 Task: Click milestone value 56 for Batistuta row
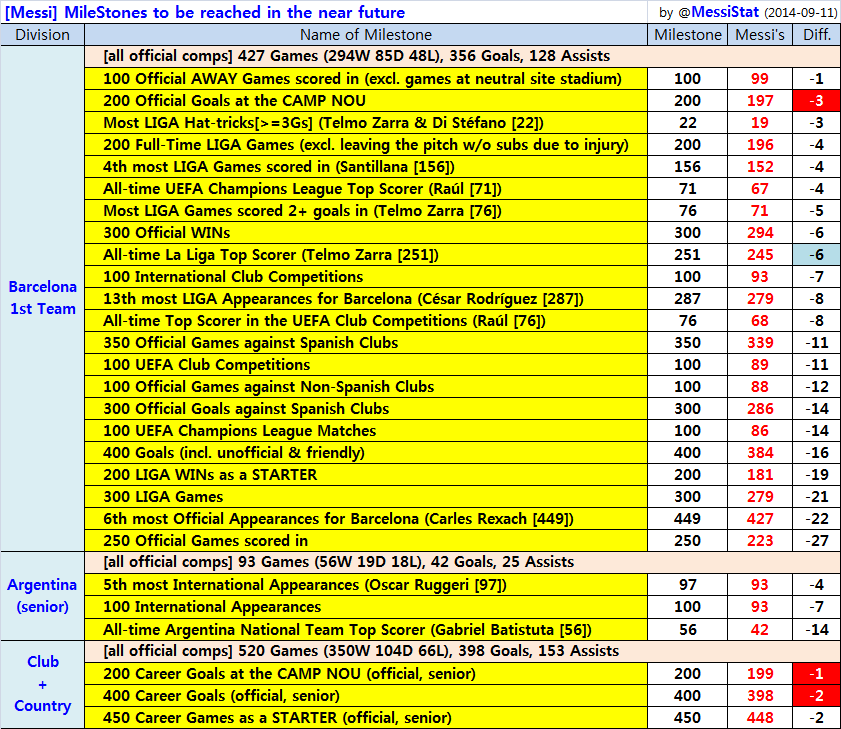coord(688,629)
